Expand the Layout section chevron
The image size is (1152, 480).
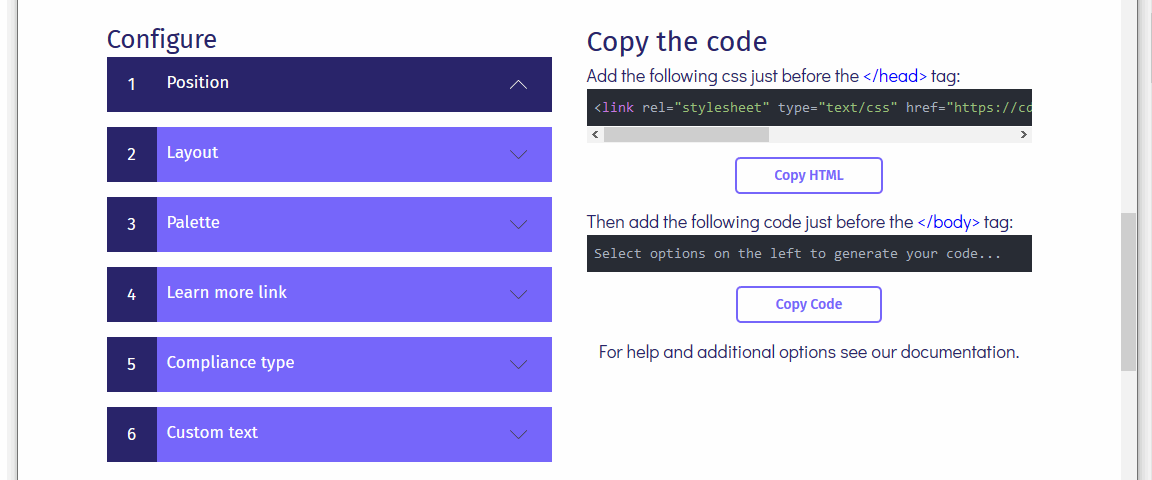pos(518,155)
